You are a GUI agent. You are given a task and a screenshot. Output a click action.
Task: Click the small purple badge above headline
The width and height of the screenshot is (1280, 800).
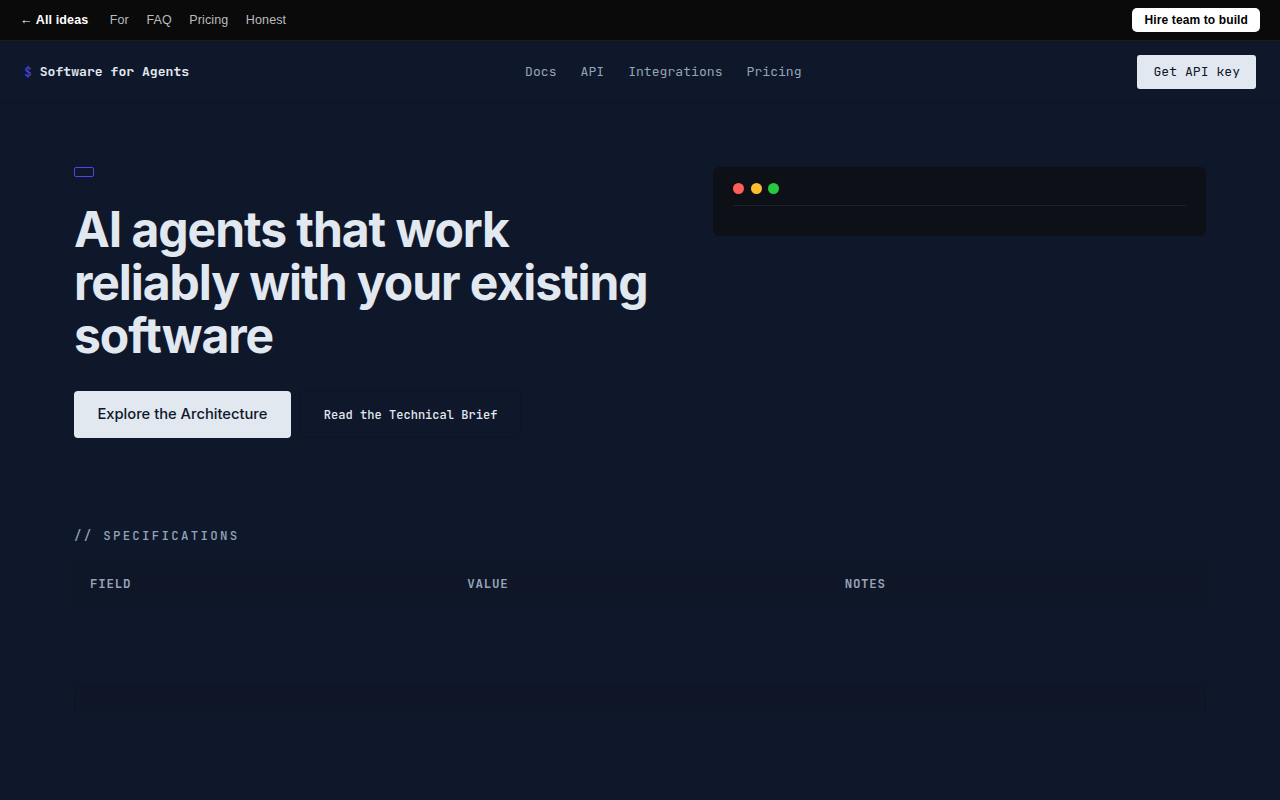(84, 172)
